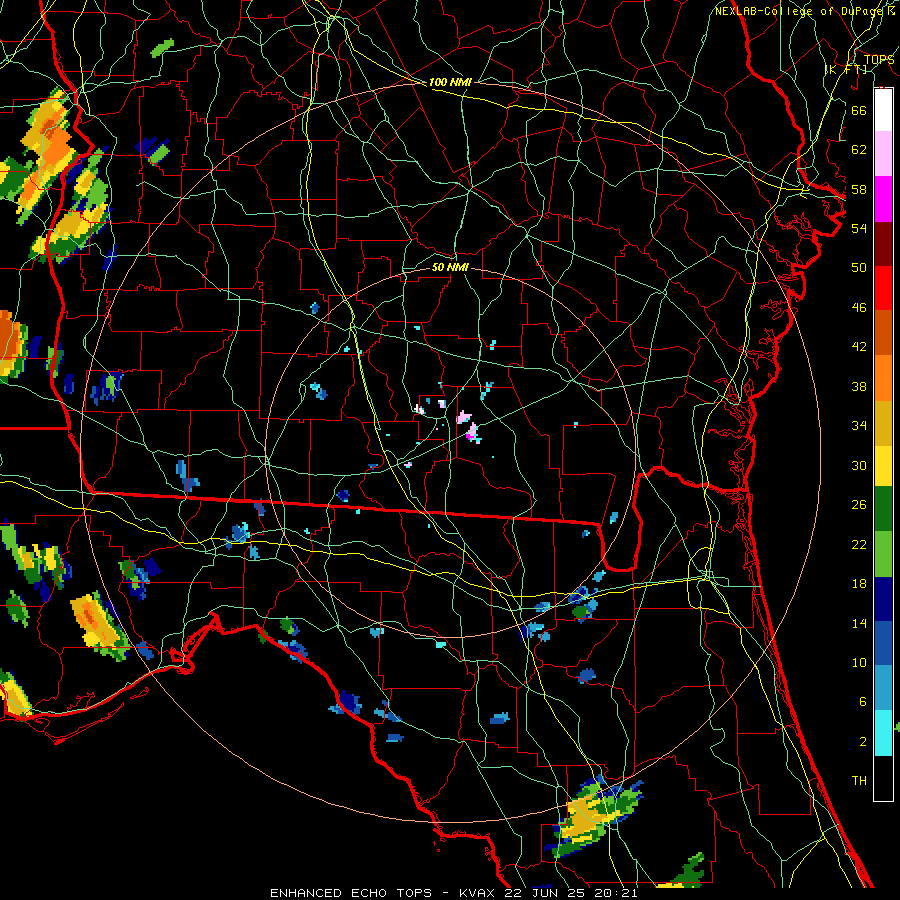The height and width of the screenshot is (900, 900).
Task: Click the legend value '50'
Action: click(859, 268)
